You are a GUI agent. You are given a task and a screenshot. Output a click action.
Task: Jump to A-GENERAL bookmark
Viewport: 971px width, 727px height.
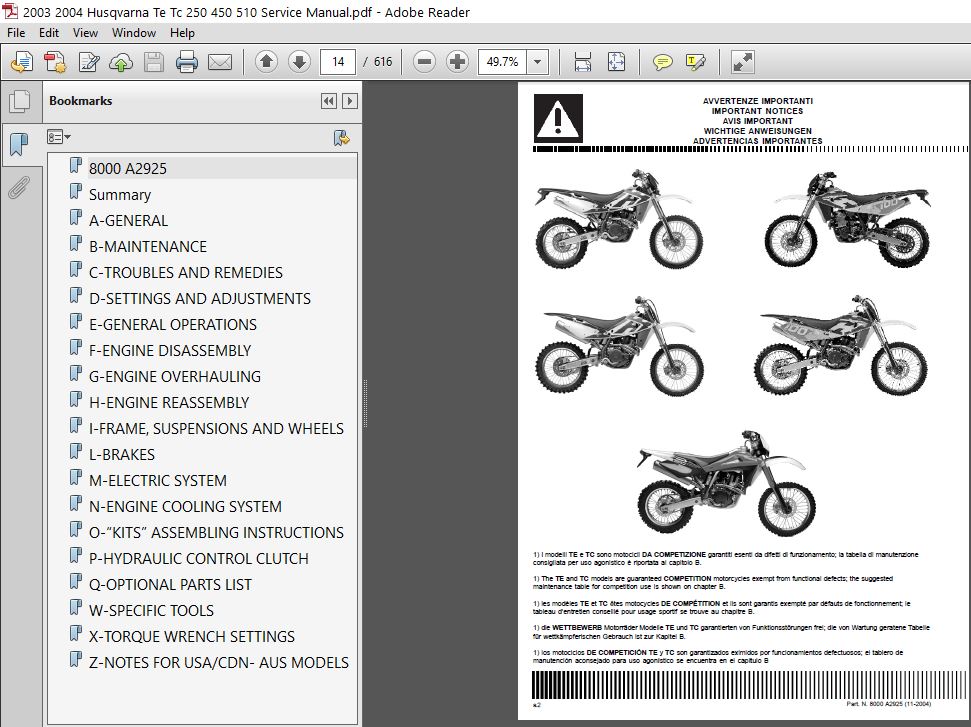click(128, 220)
